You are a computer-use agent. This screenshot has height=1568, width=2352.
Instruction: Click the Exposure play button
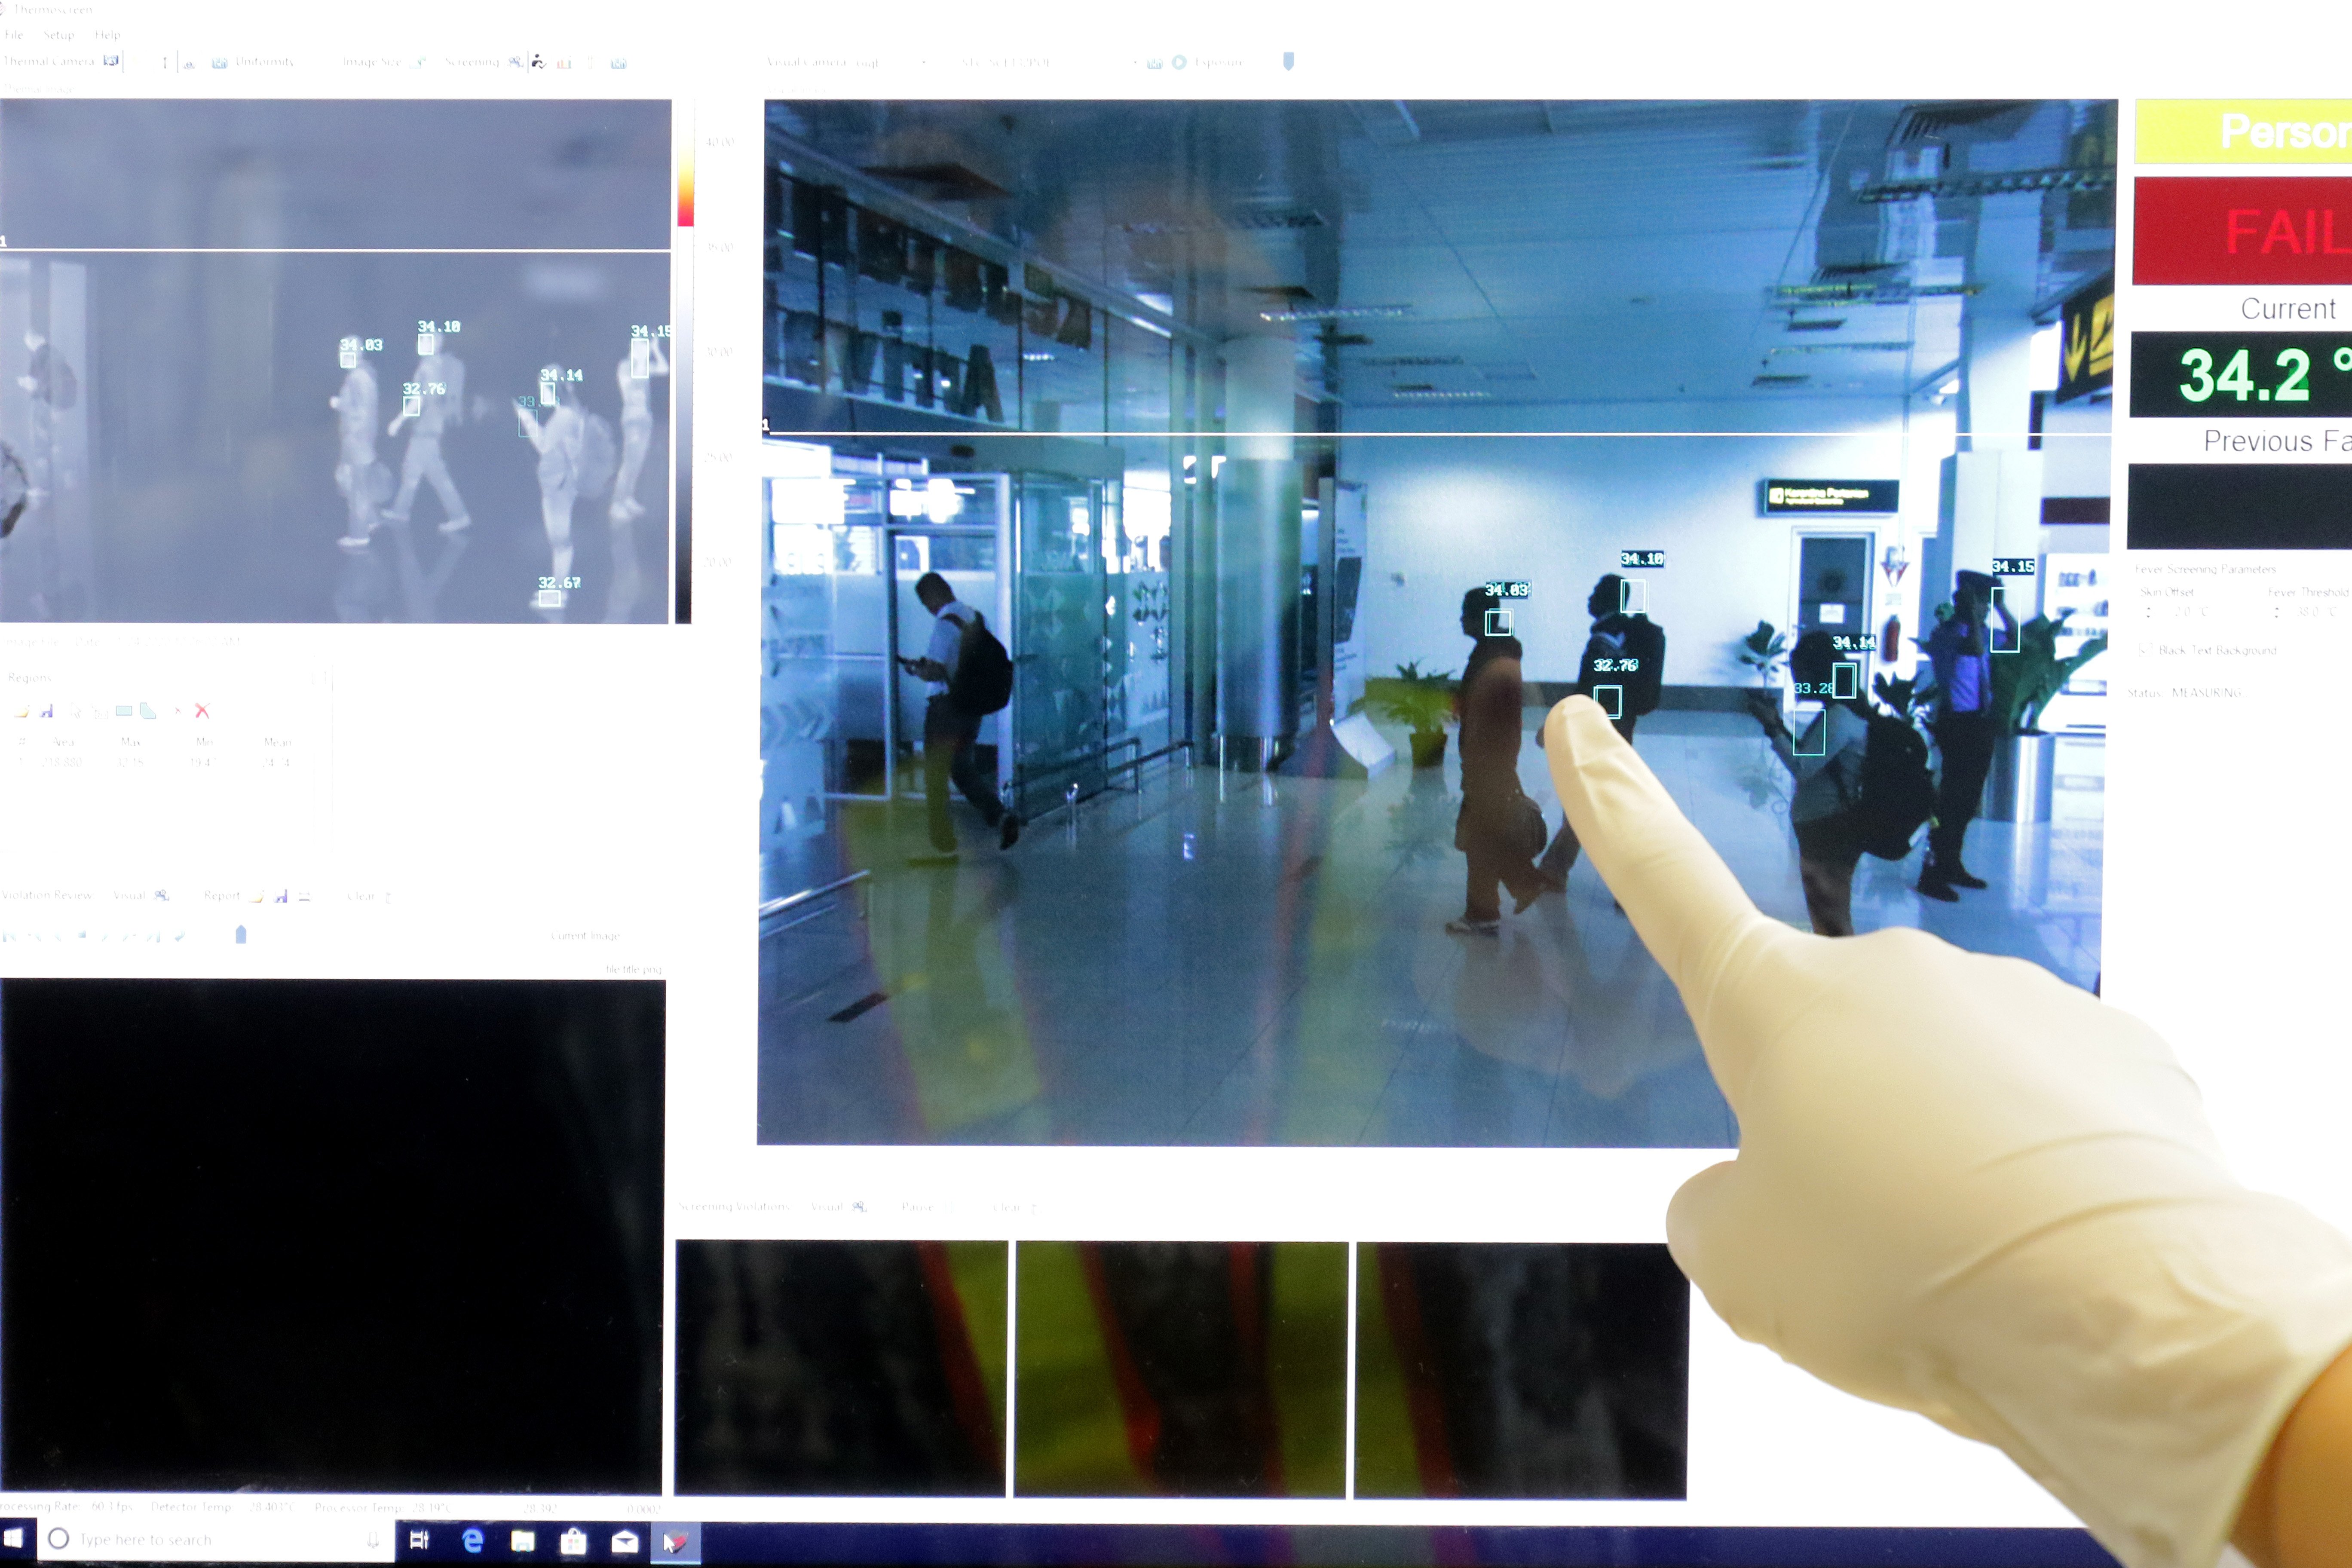[x=1179, y=62]
